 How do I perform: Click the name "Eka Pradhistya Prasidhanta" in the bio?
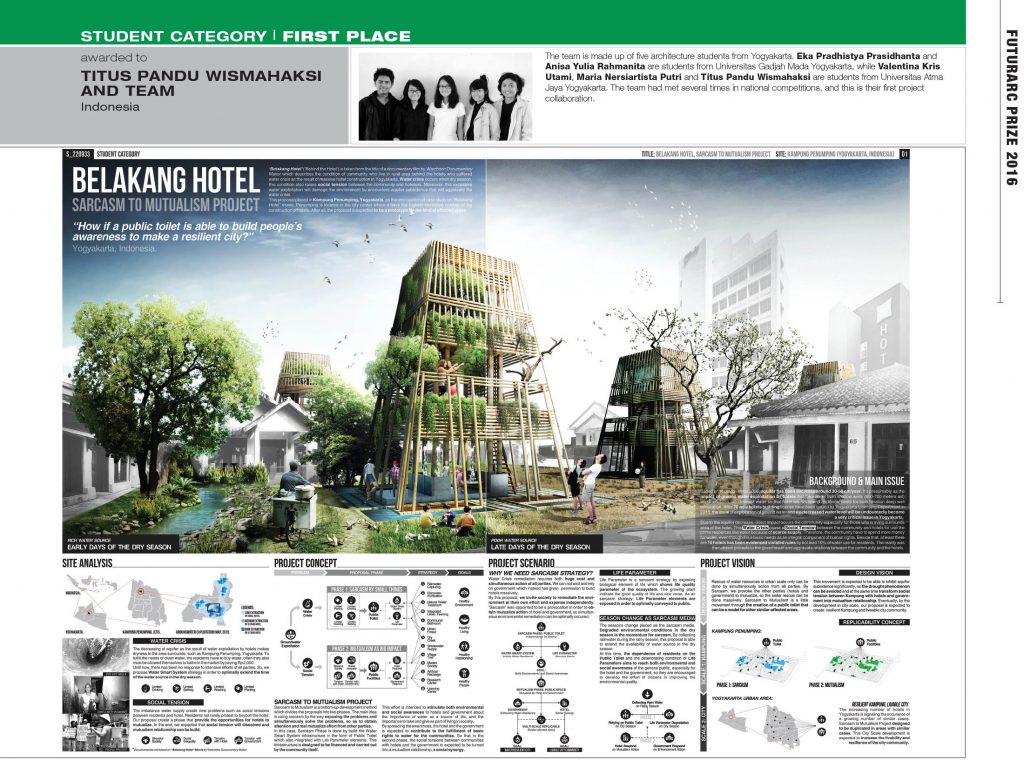(858, 56)
